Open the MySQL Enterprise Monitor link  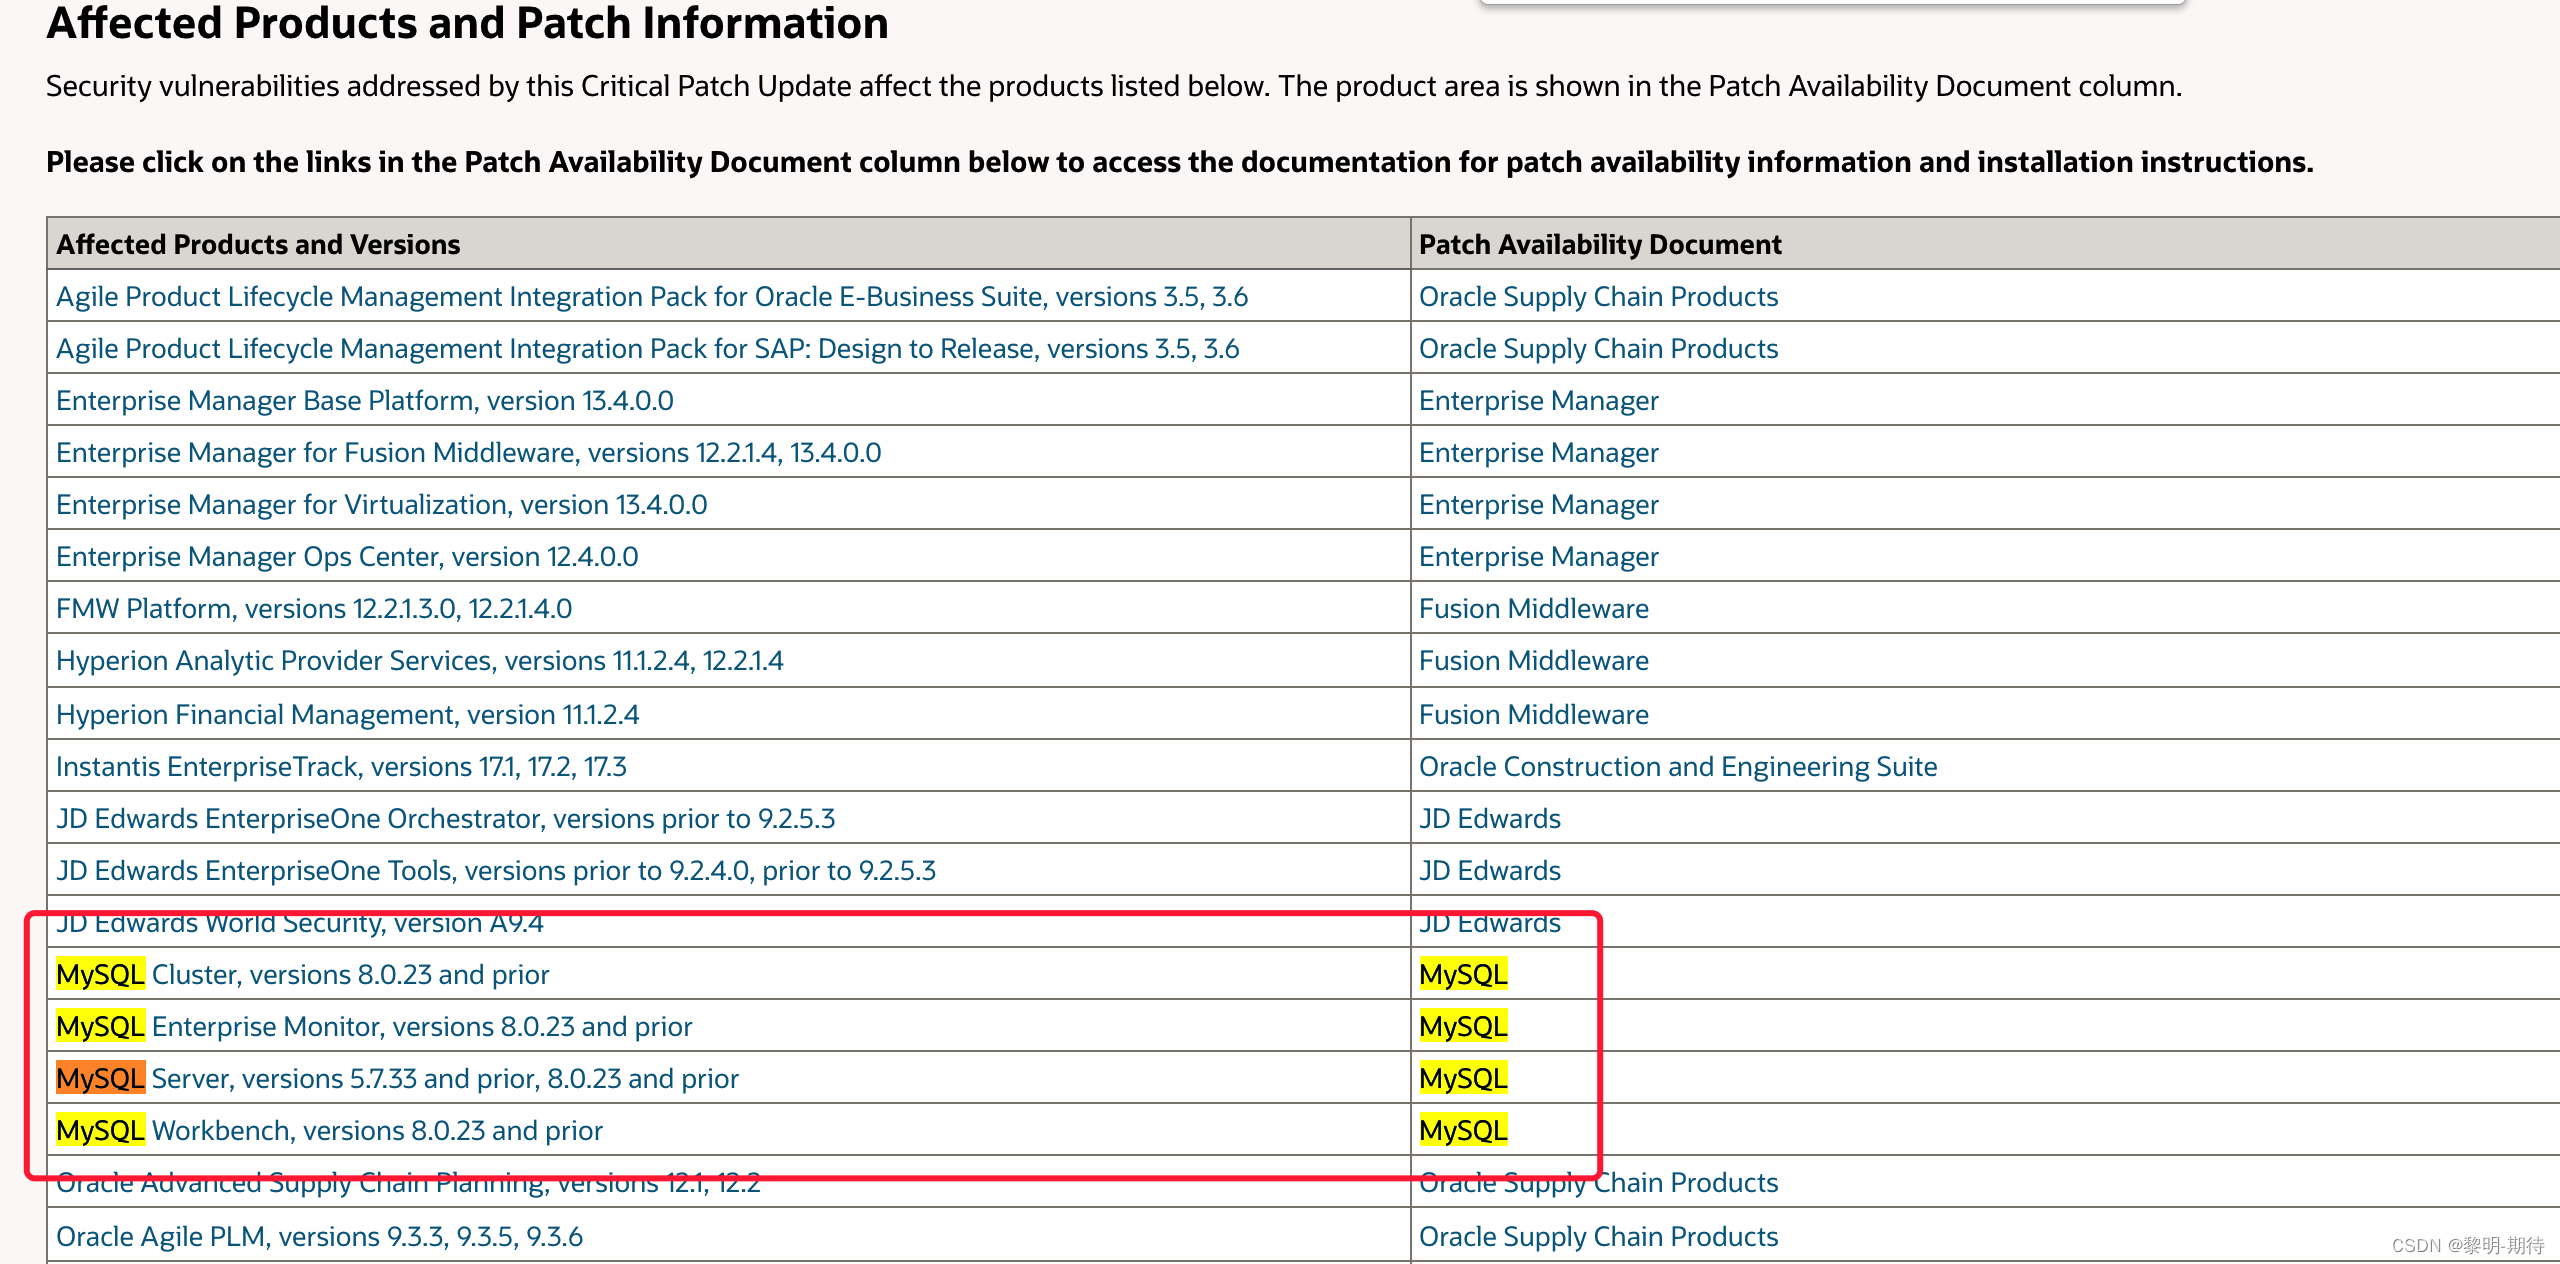374,1026
